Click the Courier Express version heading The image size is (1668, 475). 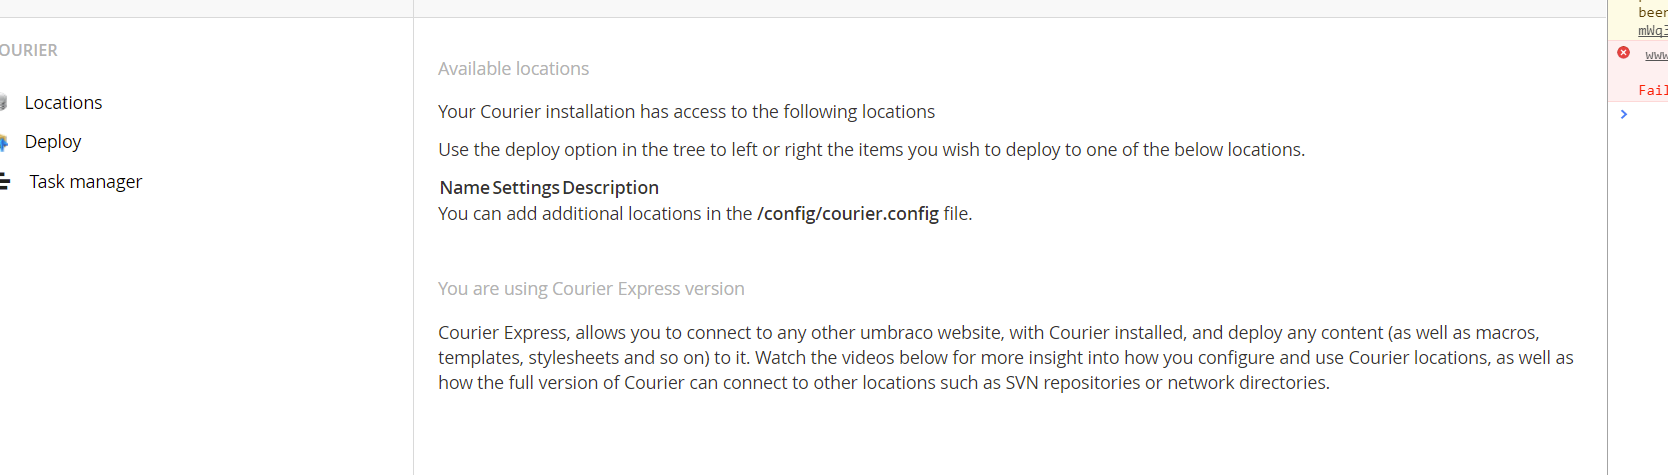coord(591,288)
